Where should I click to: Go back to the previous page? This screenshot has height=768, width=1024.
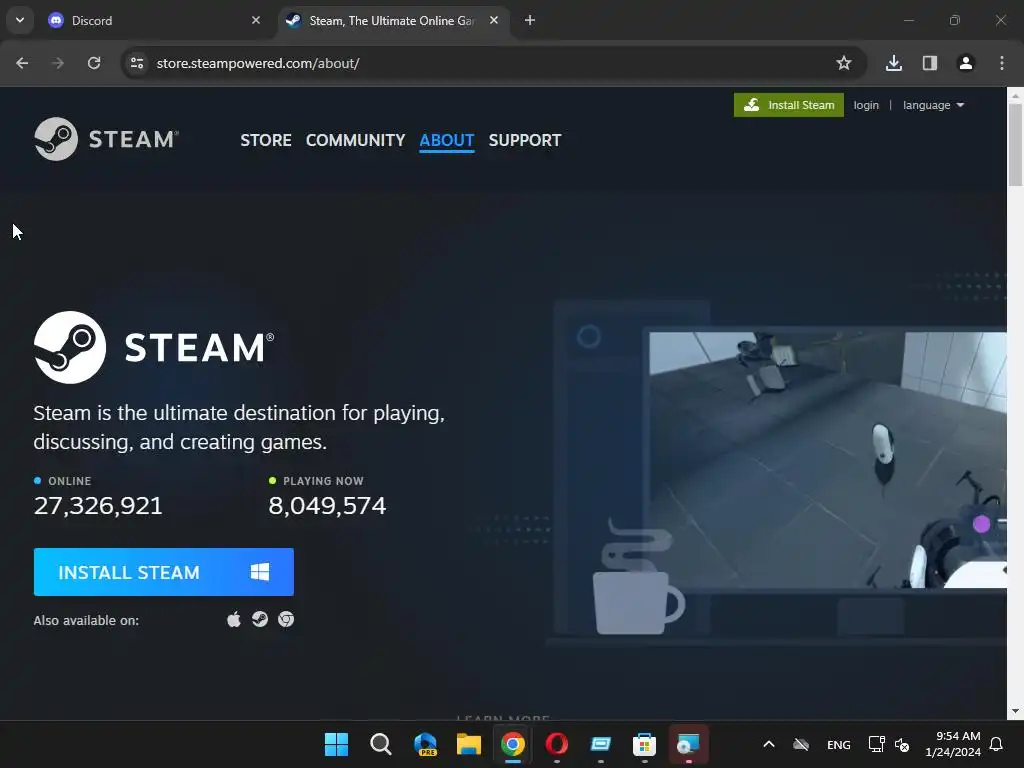22,63
